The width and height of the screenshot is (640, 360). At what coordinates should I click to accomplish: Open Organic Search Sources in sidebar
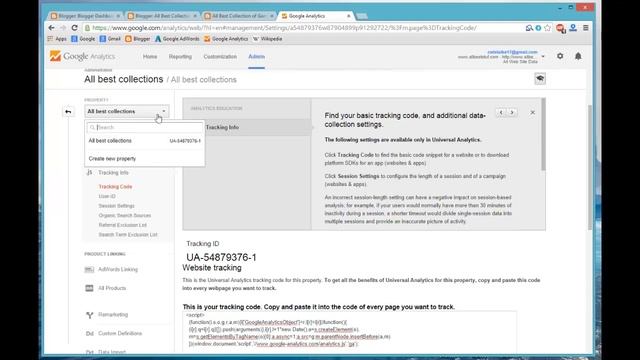tap(124, 216)
